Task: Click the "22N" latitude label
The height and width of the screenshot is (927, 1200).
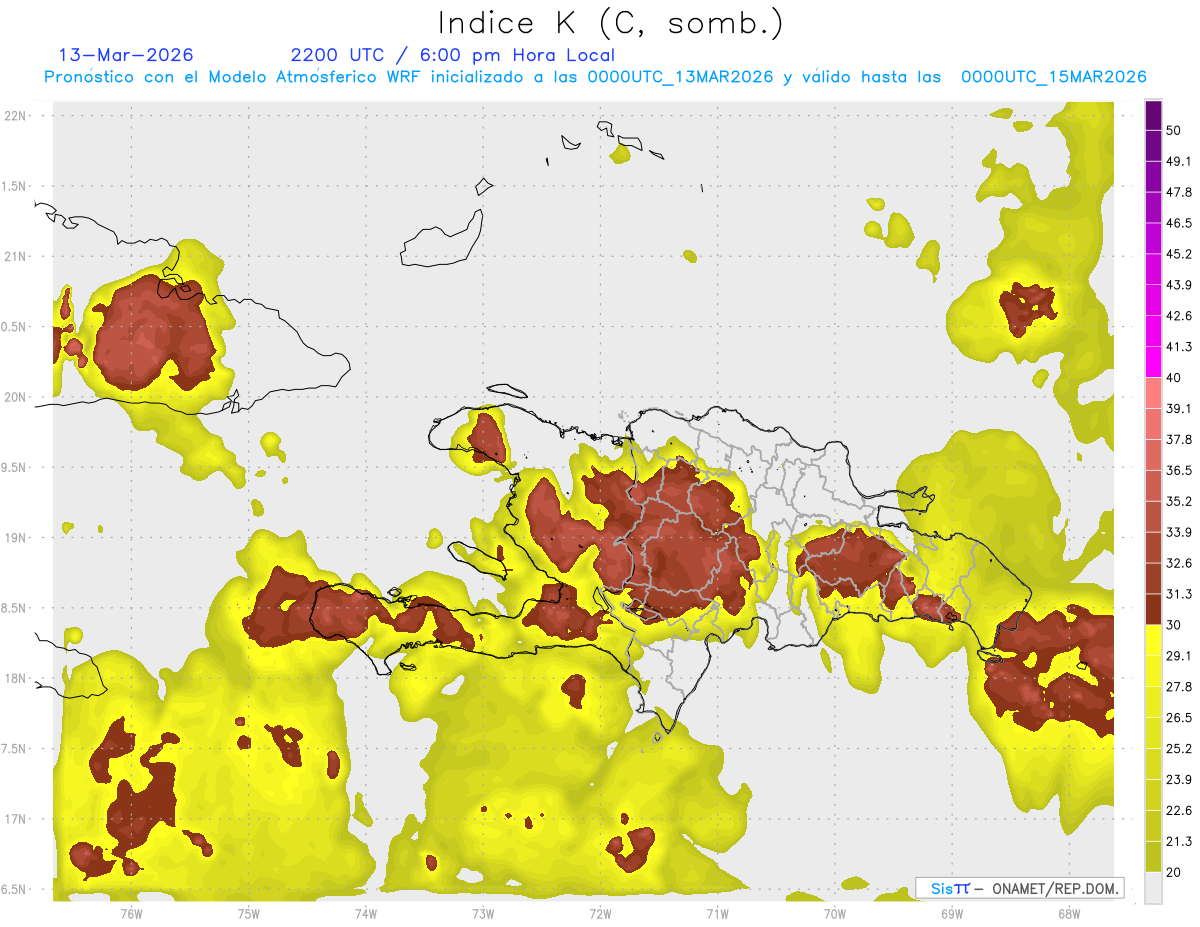Action: (x=14, y=115)
